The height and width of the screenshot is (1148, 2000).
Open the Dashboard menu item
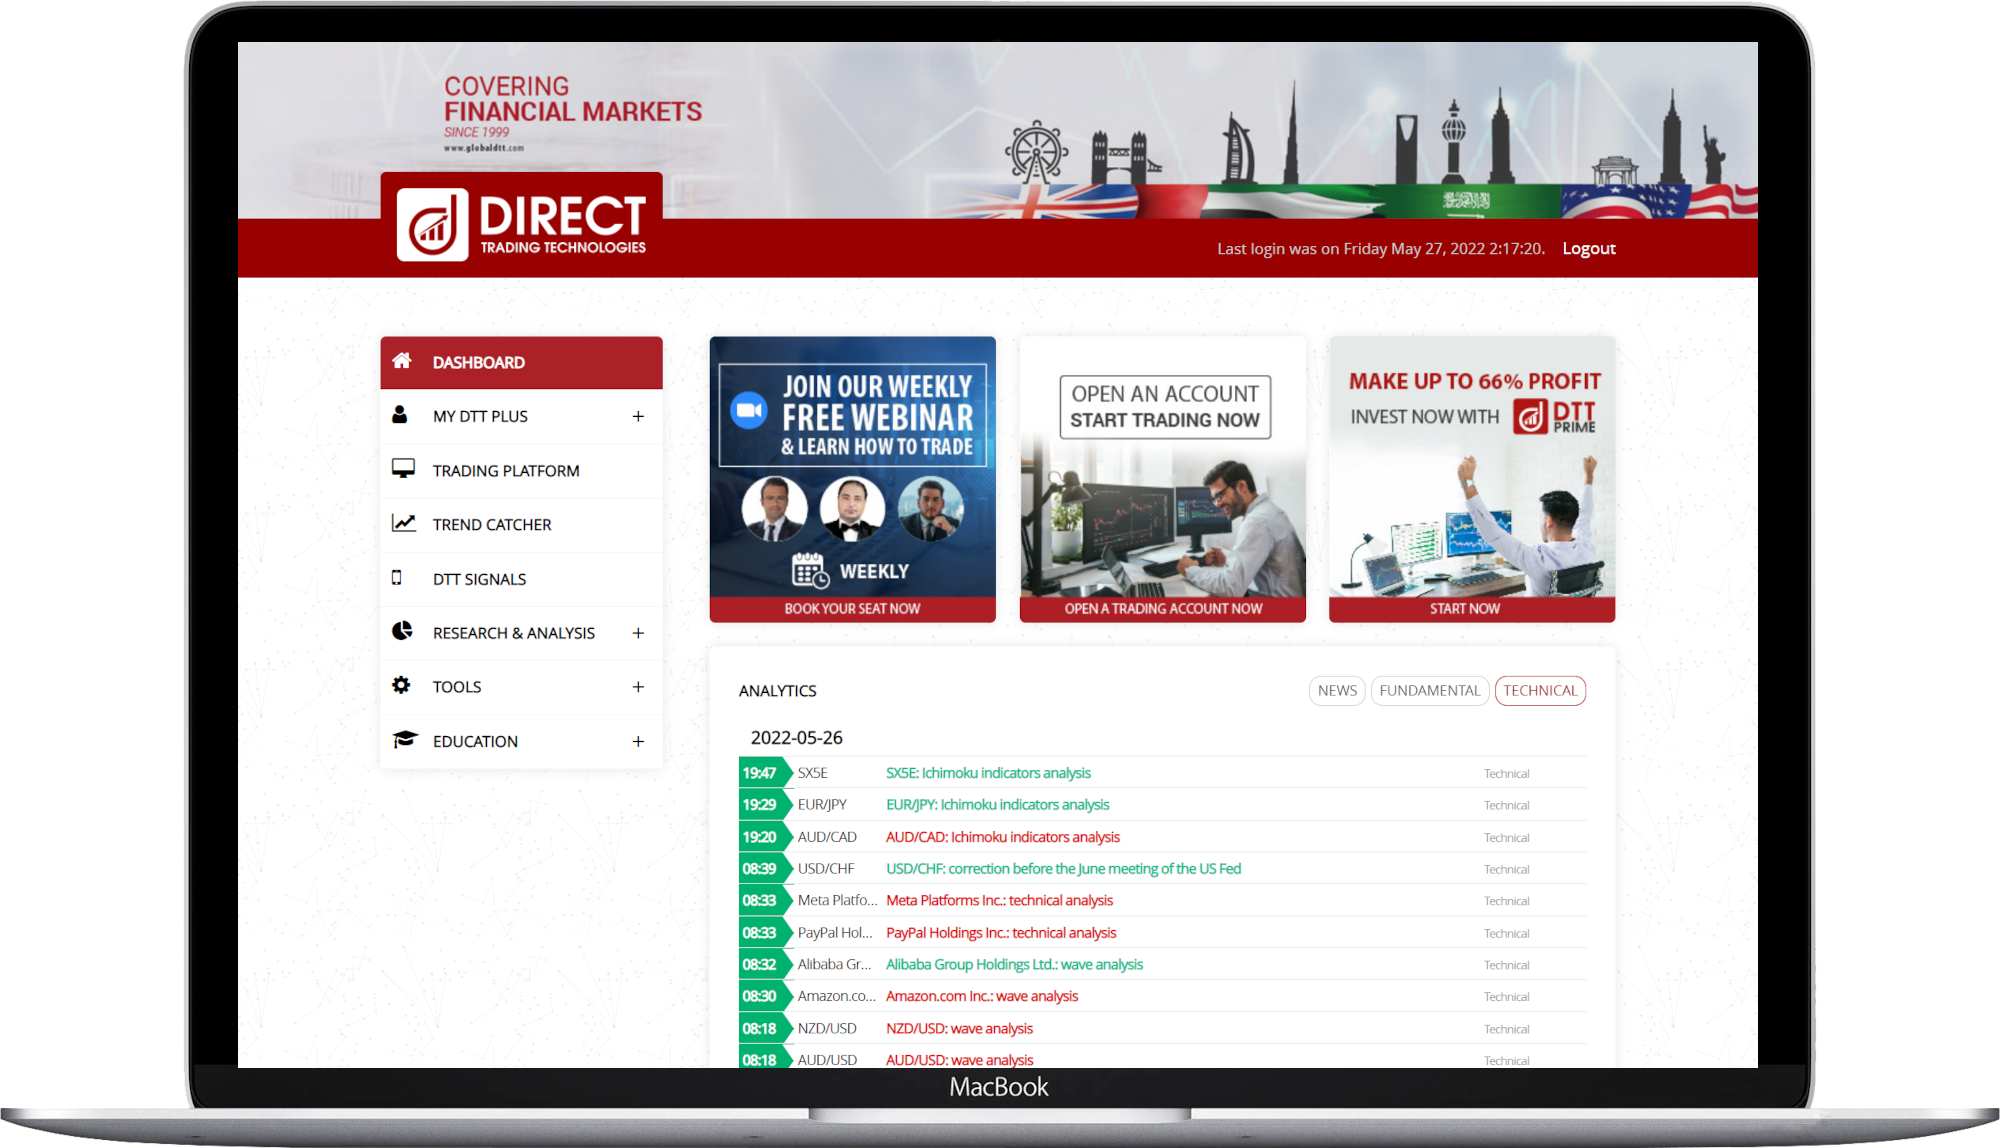point(521,362)
